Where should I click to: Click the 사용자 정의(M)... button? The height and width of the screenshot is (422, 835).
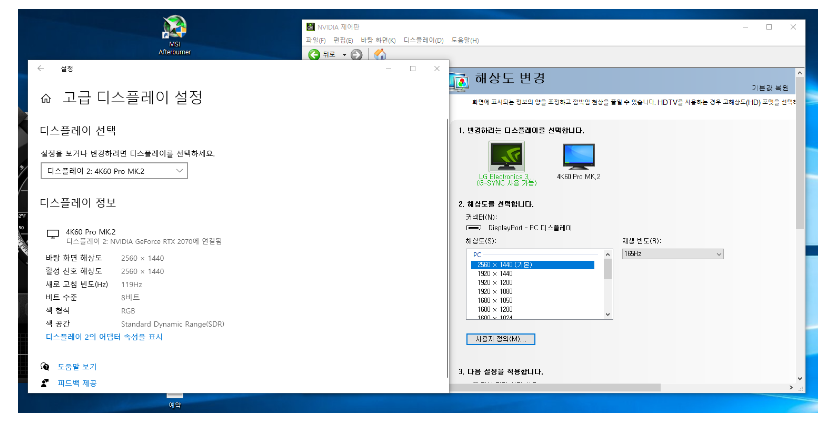click(500, 339)
